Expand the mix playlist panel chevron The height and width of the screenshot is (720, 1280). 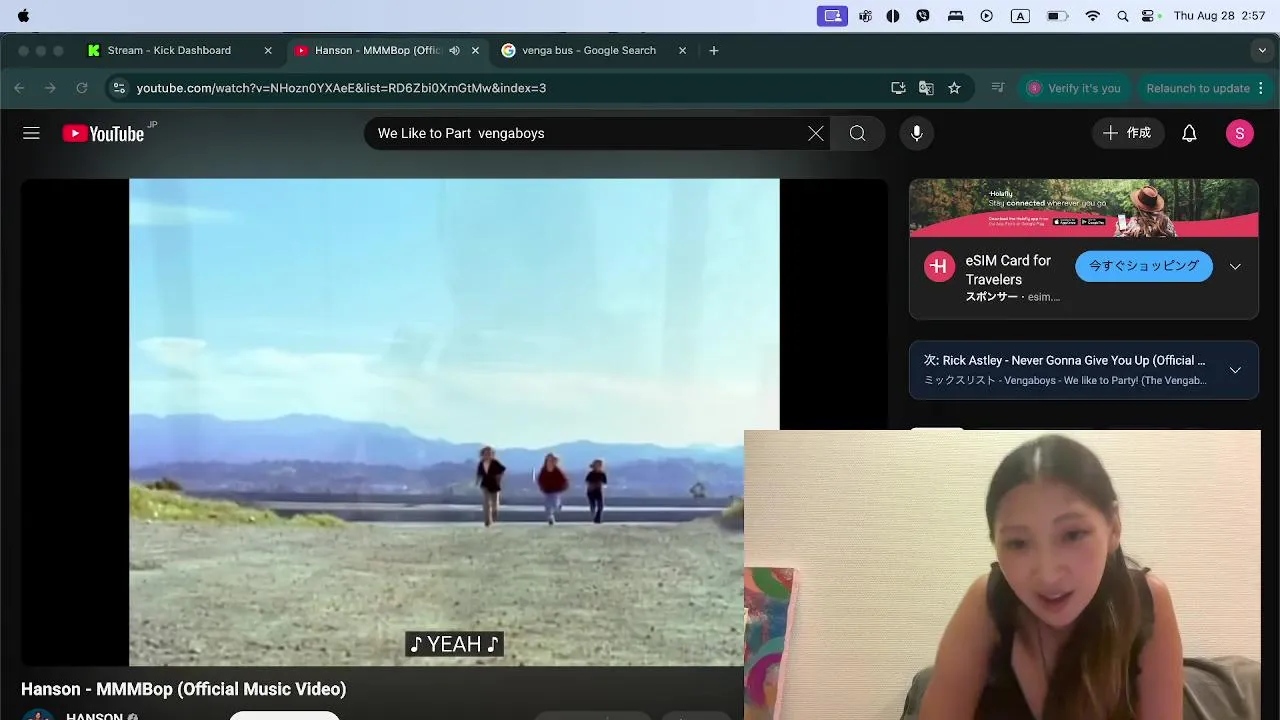pos(1235,370)
